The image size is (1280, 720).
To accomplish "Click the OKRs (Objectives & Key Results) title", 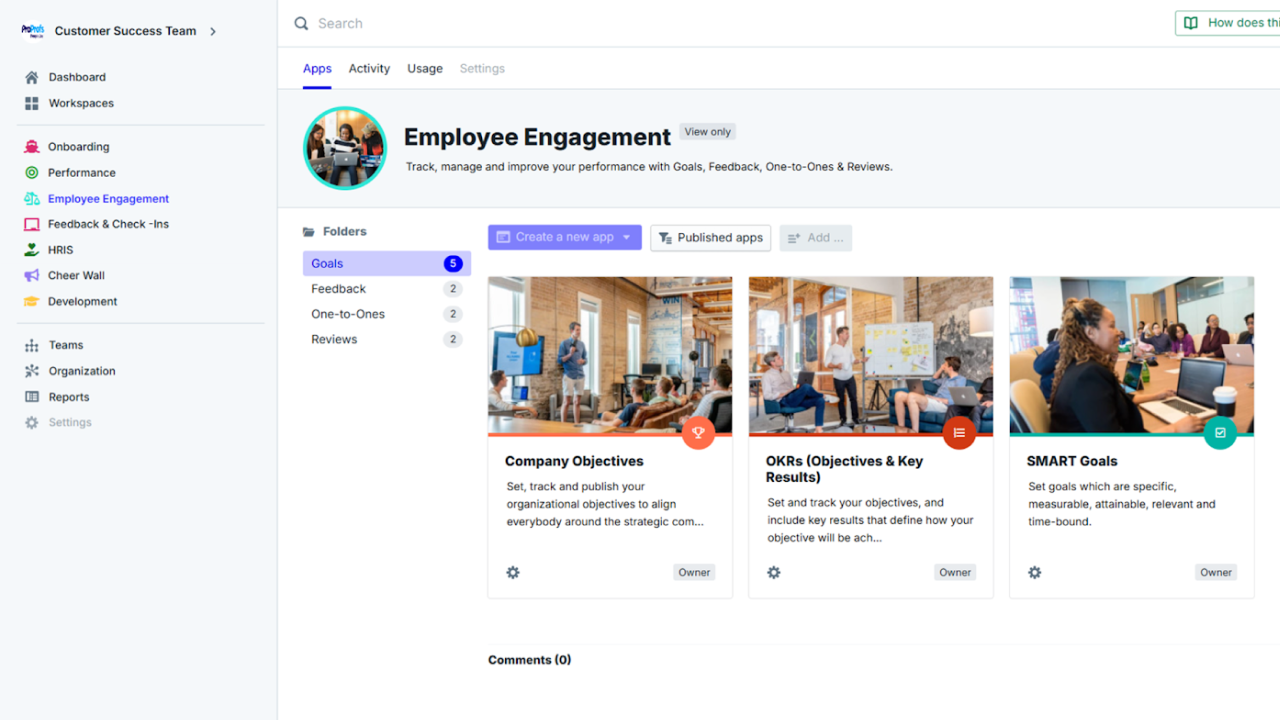I will pyautogui.click(x=844, y=469).
